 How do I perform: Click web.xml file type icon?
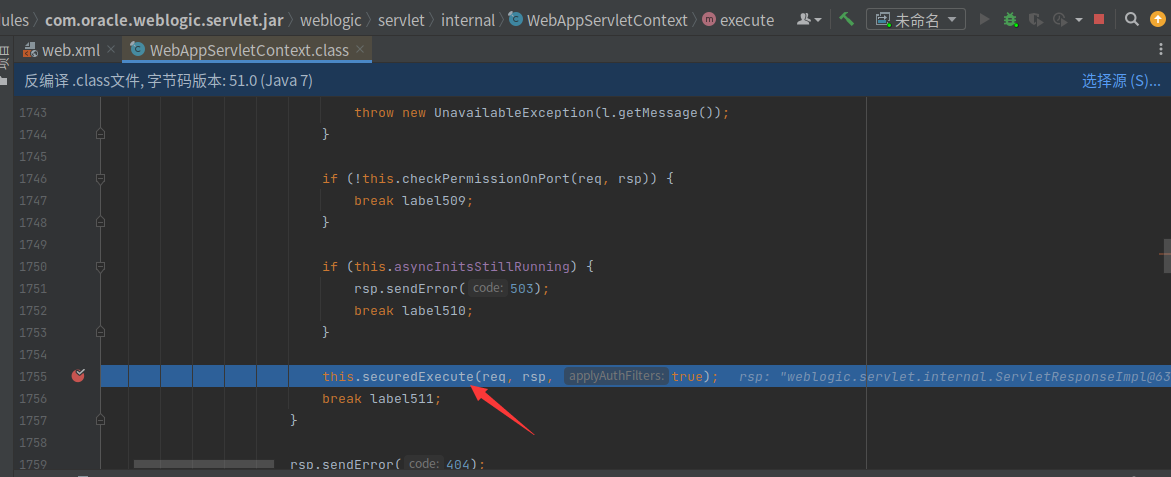30,50
